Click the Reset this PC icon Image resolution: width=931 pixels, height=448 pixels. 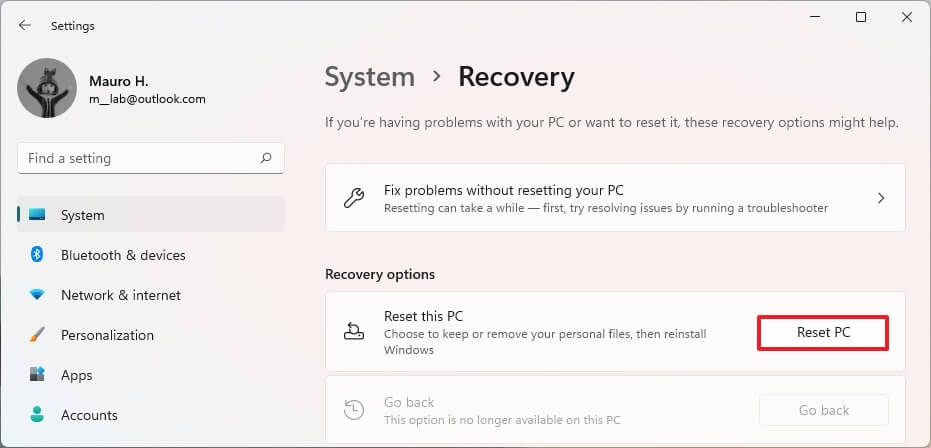(x=354, y=332)
